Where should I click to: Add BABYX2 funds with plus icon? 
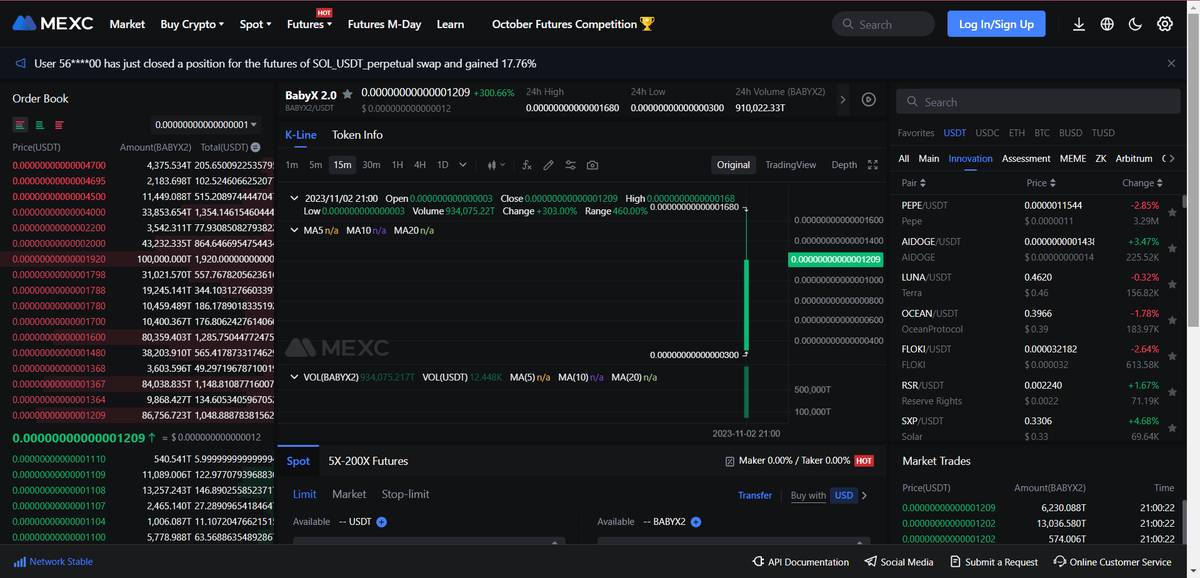(696, 522)
